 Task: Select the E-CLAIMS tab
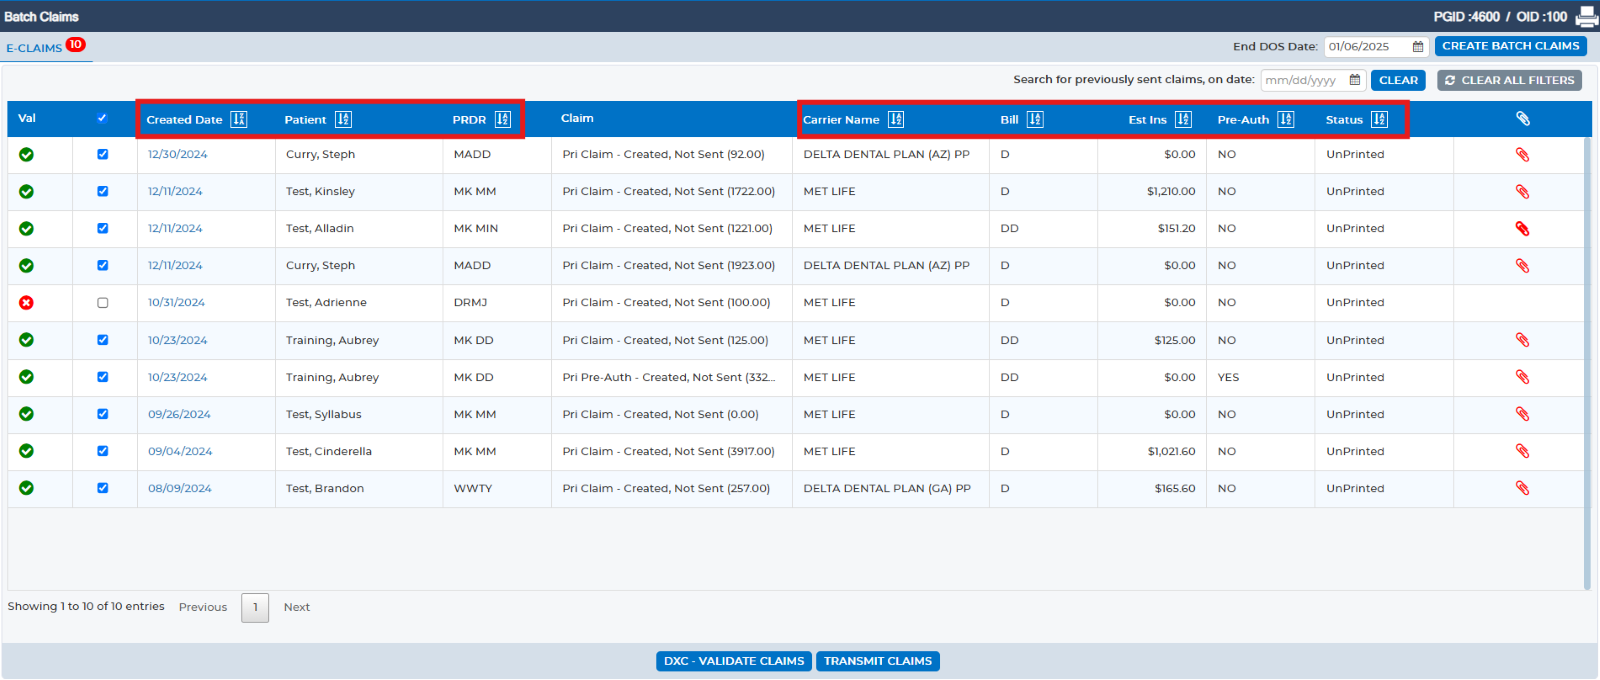(34, 48)
